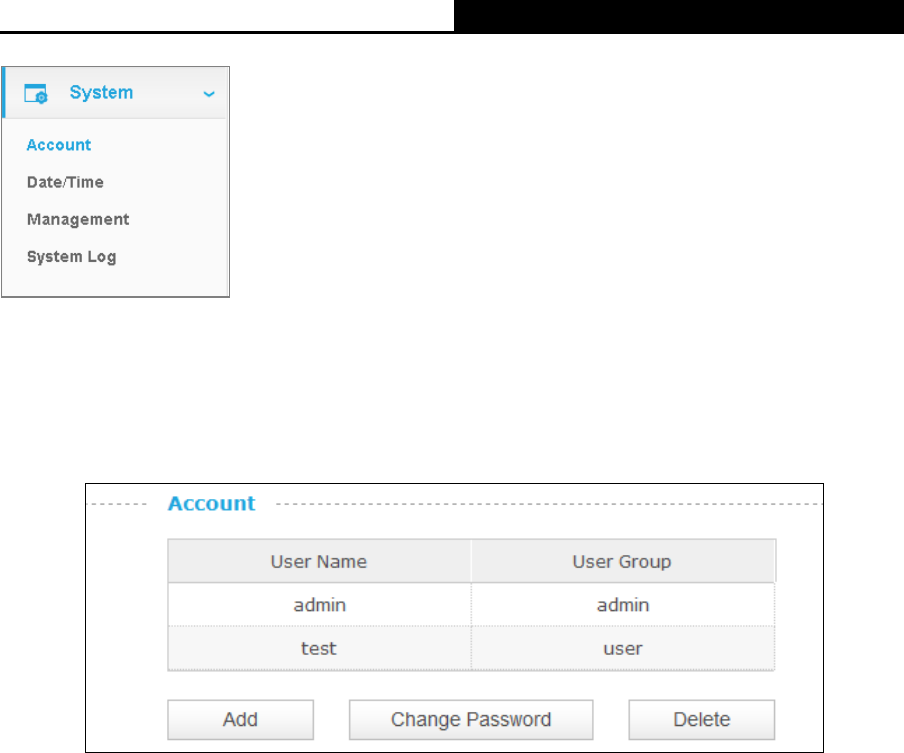Image resolution: width=904 pixels, height=753 pixels.
Task: Select the admin user name cell
Action: tap(319, 604)
